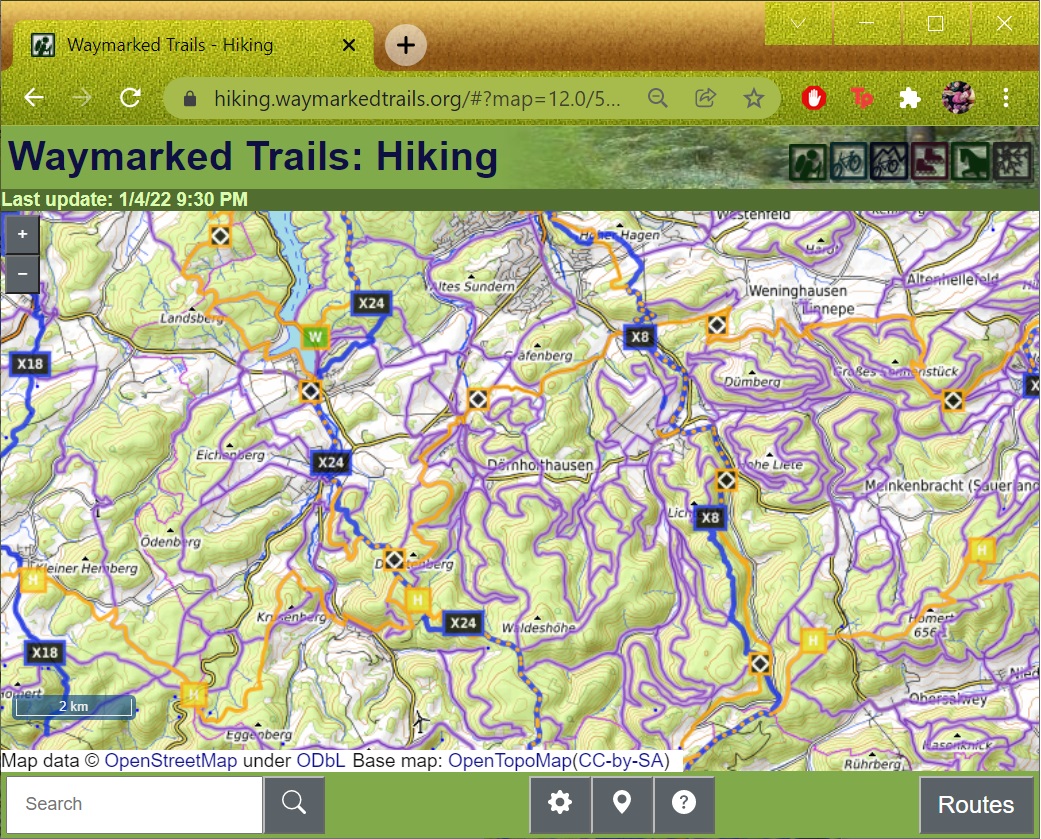
Task: Click diamond marker above Landsberg
Action: point(220,236)
